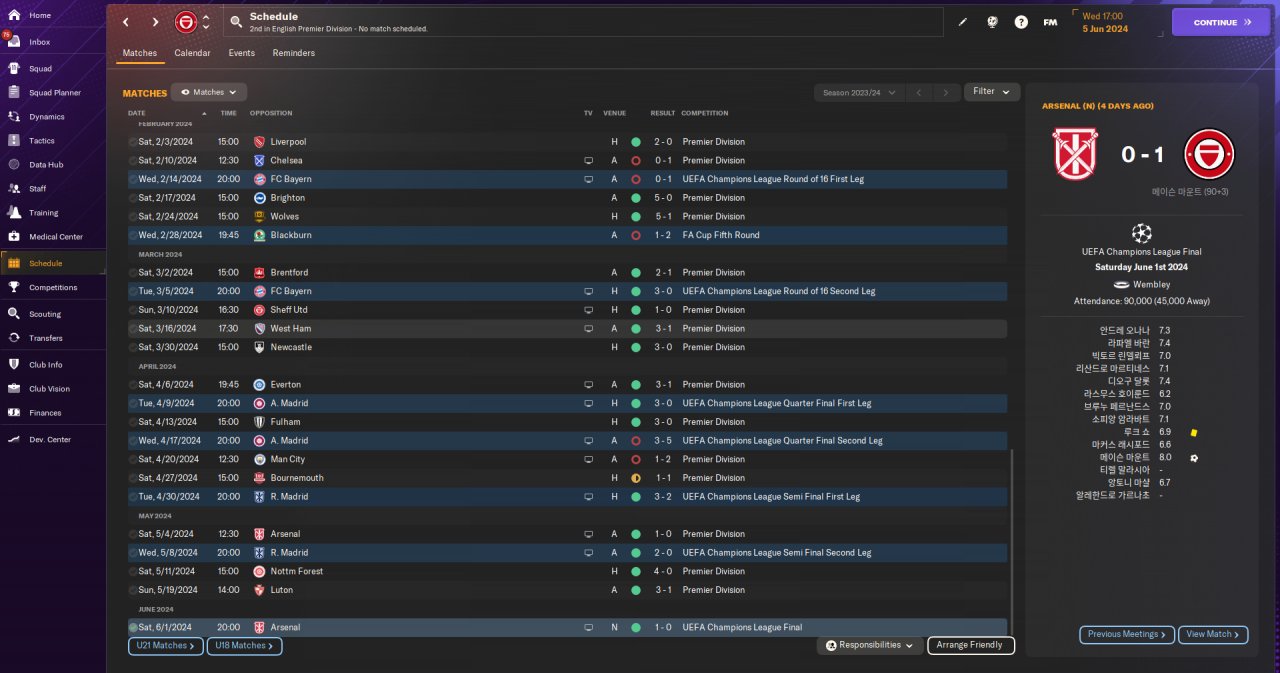Click the Data Hub icon
The image size is (1280, 673).
pyautogui.click(x=14, y=165)
